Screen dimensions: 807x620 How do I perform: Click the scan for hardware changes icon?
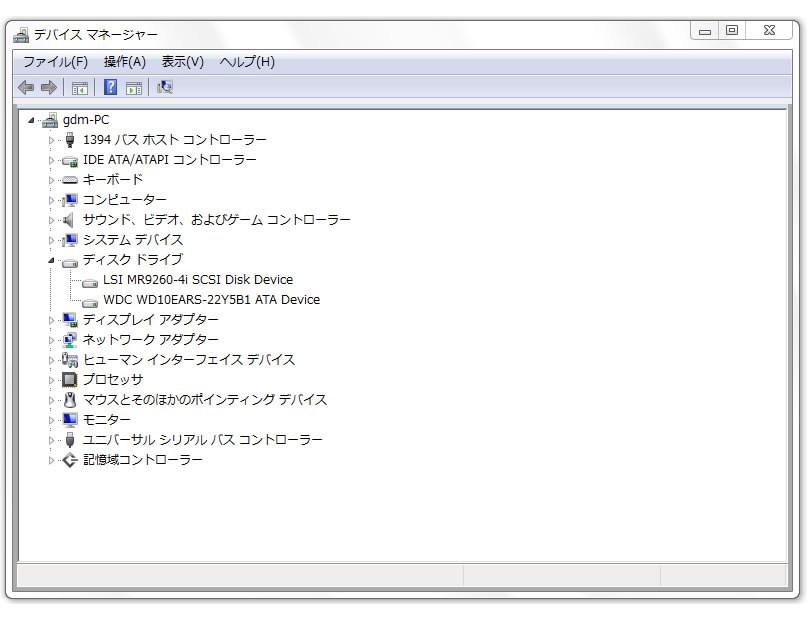coord(165,88)
